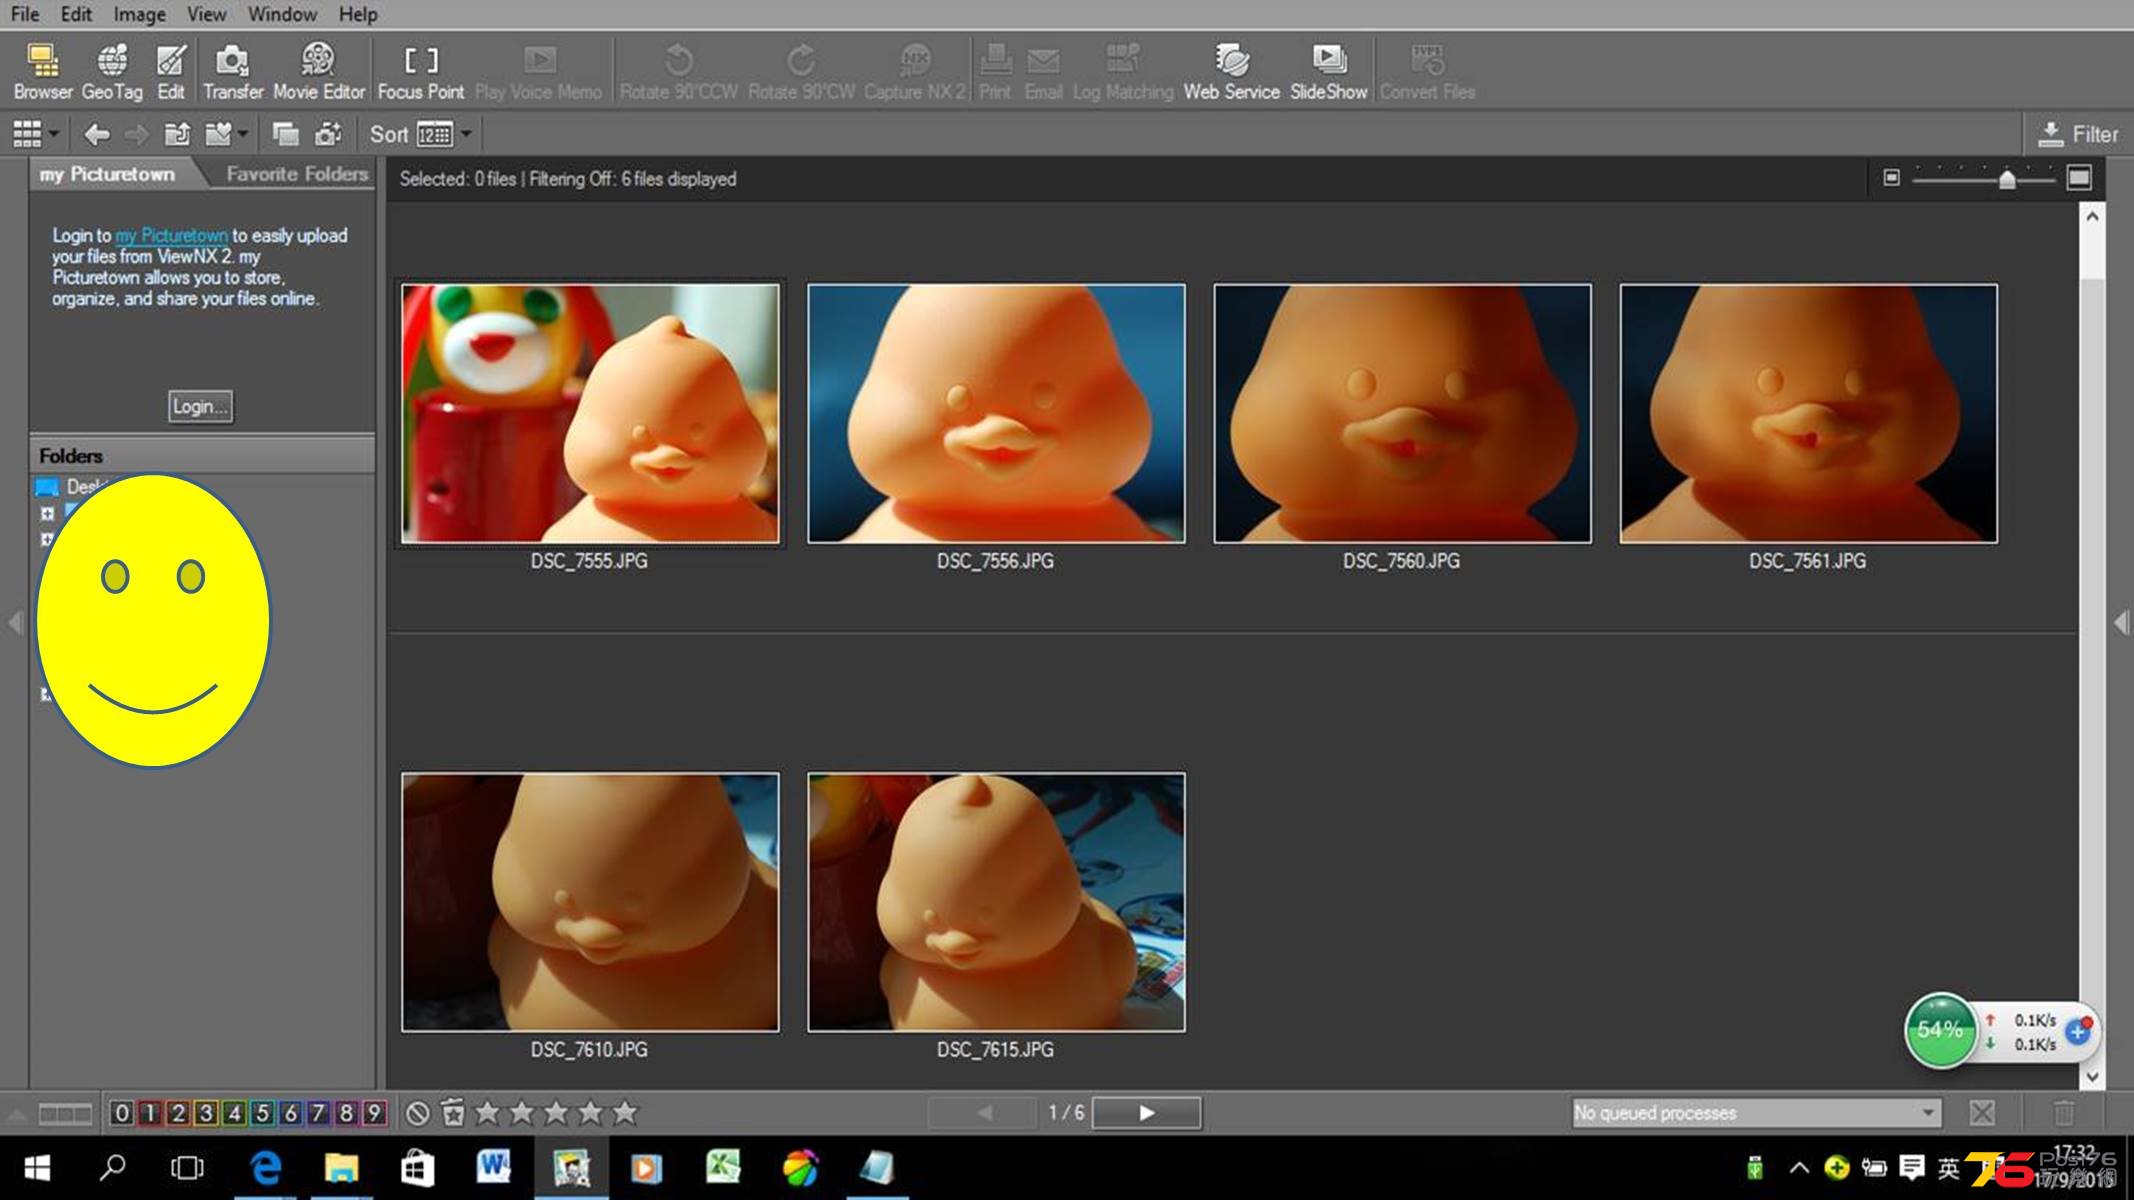
Task: Open Web Service
Action: [x=1231, y=71]
